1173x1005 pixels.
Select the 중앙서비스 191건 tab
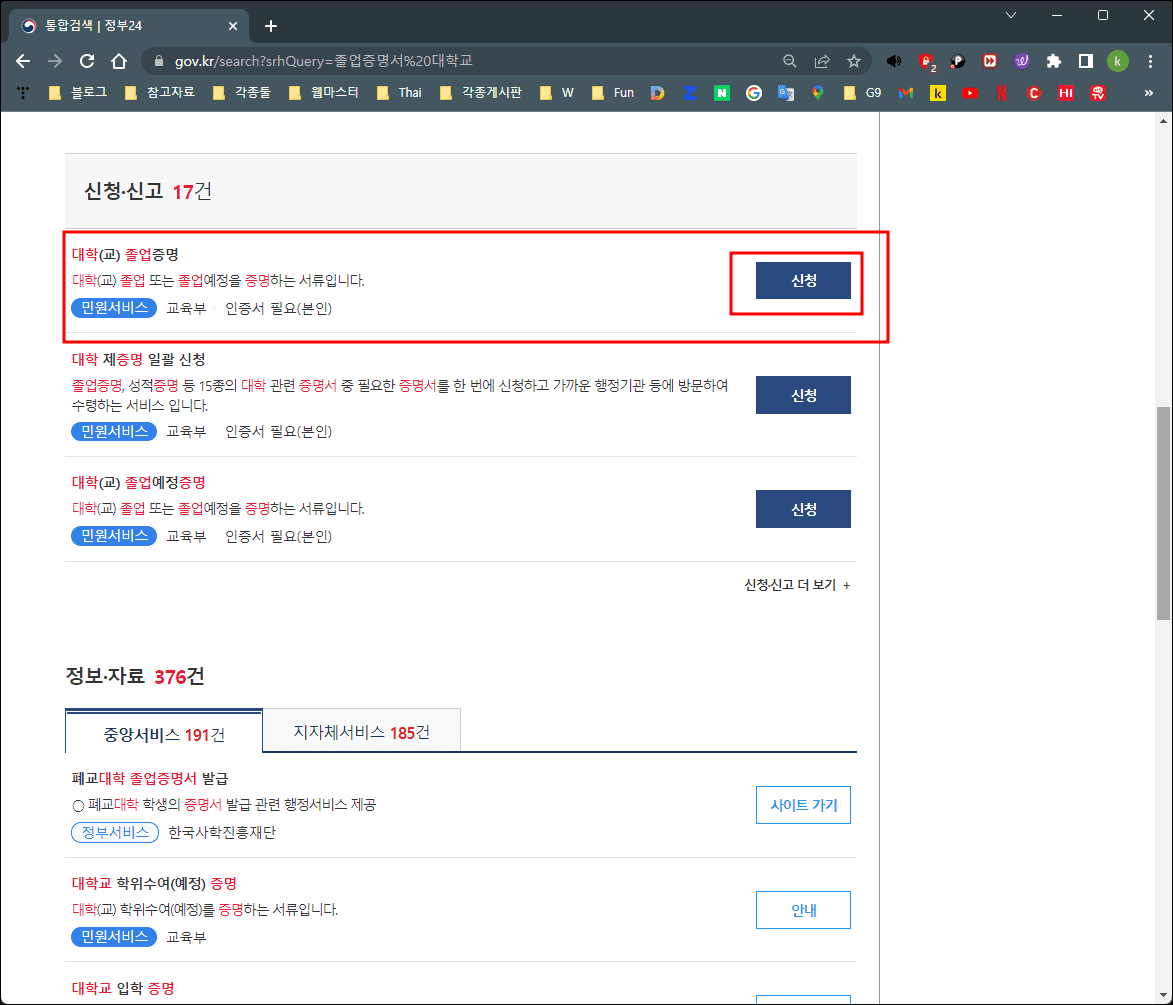[x=163, y=731]
